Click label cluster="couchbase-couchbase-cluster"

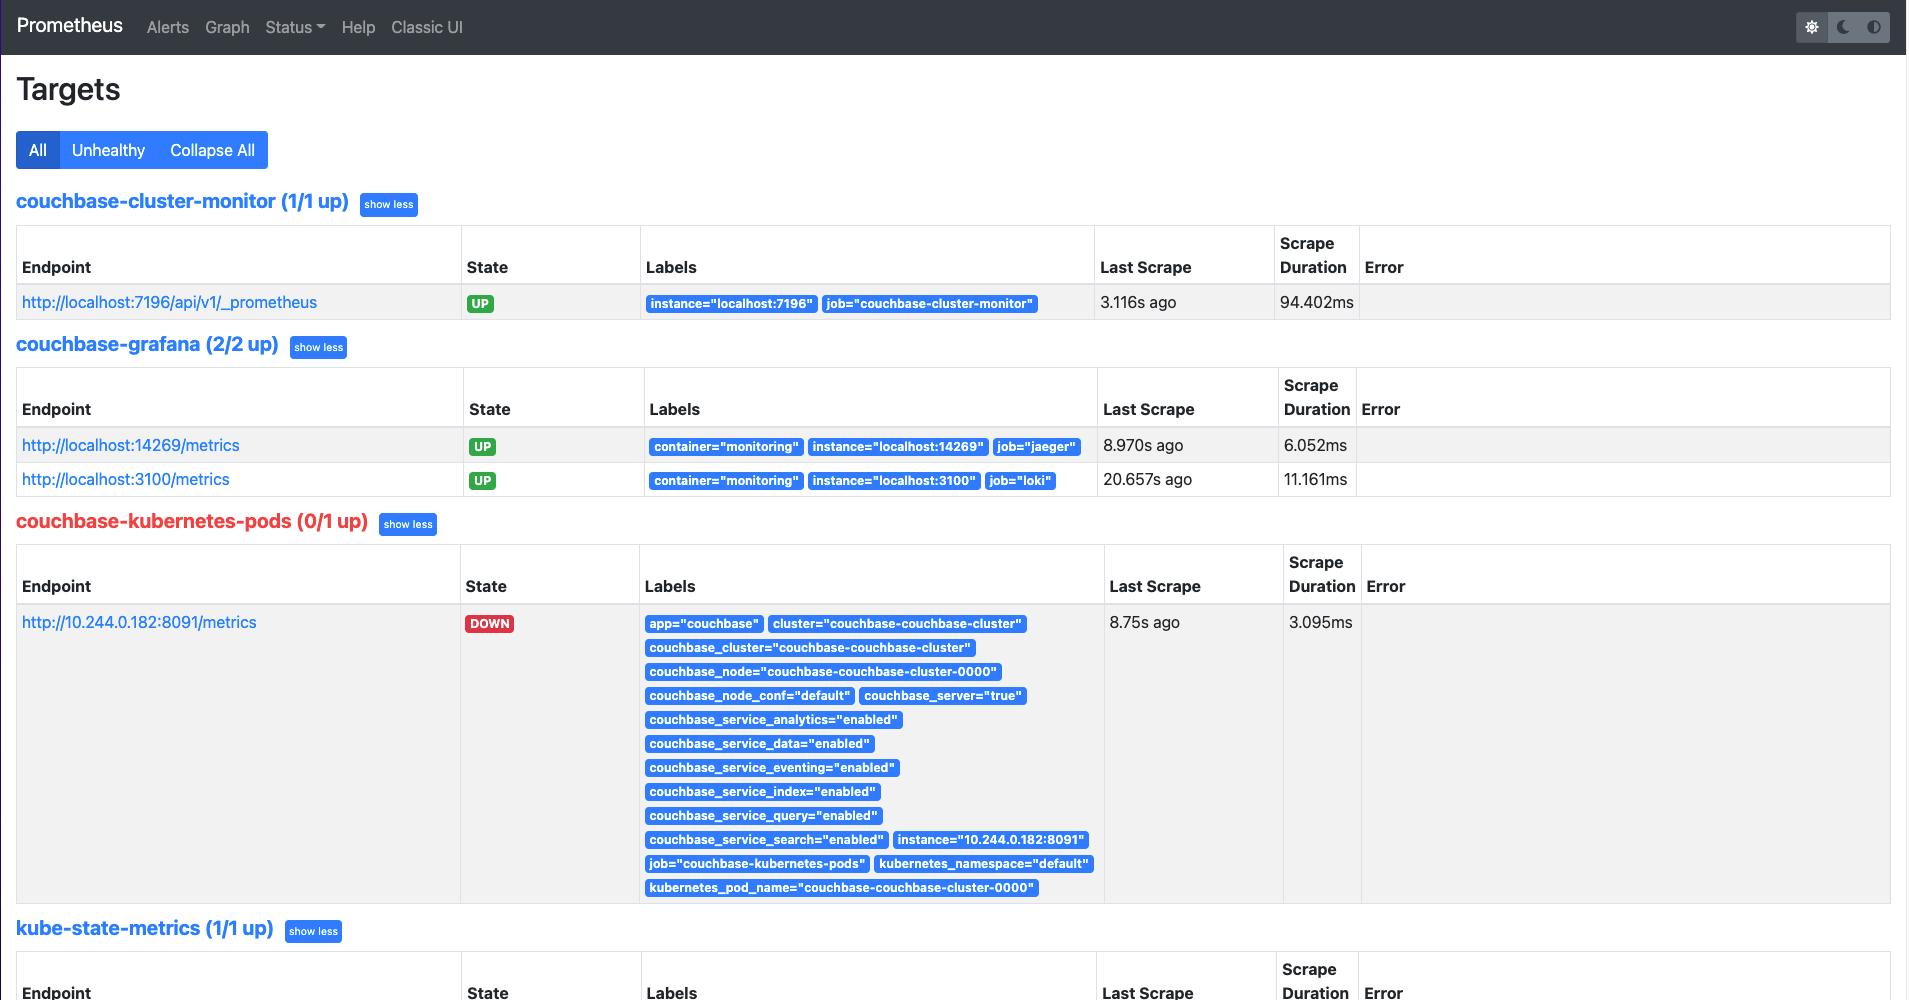point(898,624)
